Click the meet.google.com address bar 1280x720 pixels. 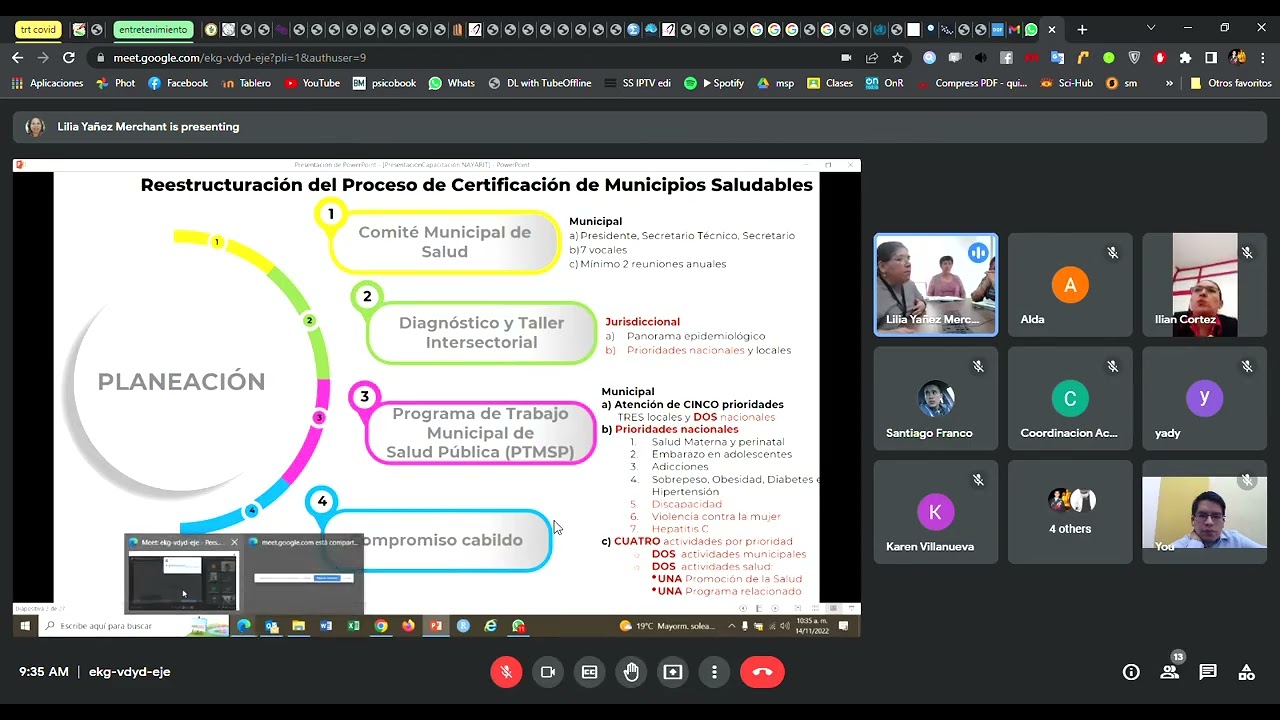460,58
